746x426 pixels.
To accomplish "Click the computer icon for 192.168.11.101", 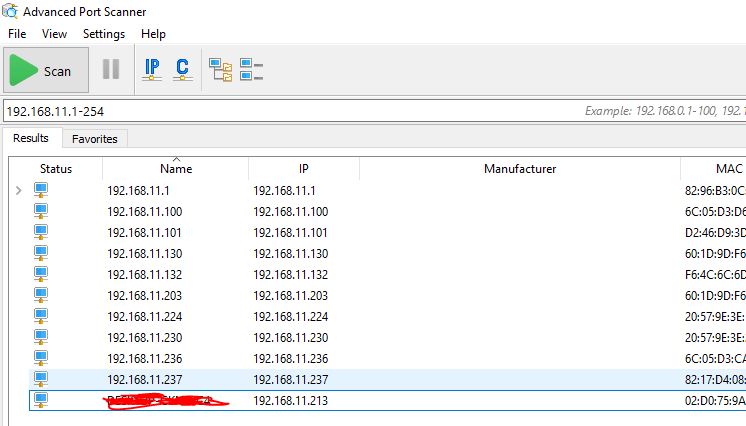I will [x=41, y=232].
